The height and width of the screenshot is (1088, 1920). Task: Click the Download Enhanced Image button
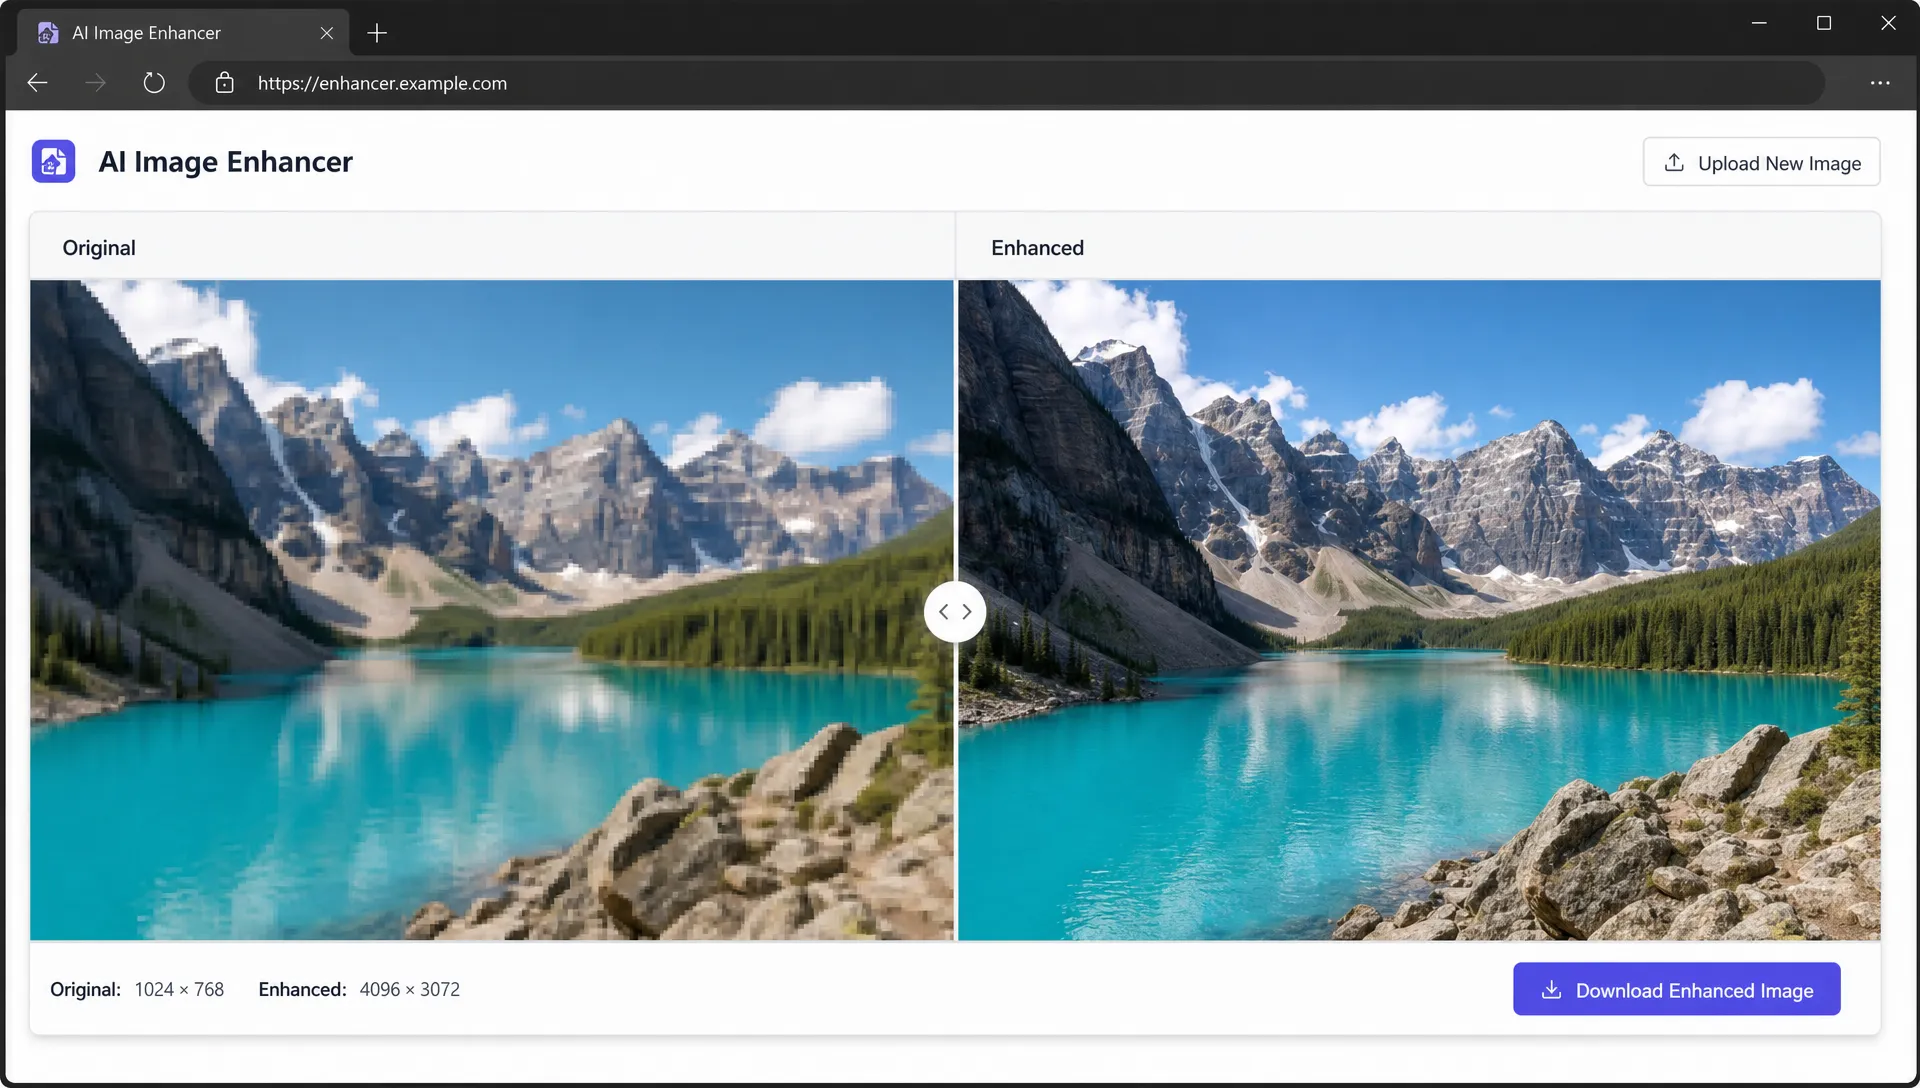point(1676,989)
